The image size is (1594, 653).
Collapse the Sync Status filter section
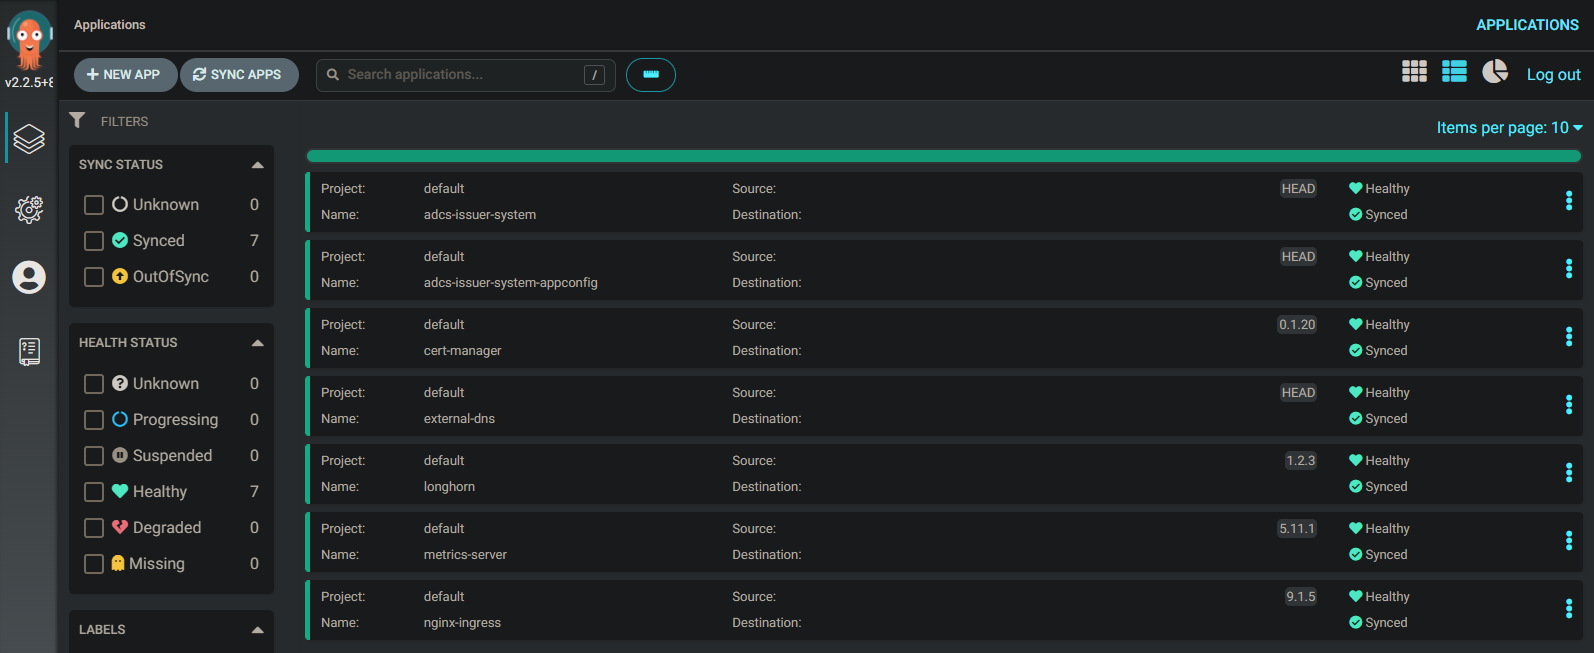pyautogui.click(x=257, y=165)
